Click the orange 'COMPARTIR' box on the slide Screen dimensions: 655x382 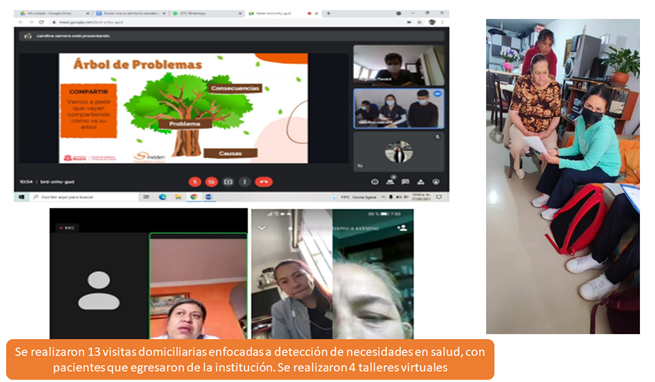pyautogui.click(x=89, y=110)
